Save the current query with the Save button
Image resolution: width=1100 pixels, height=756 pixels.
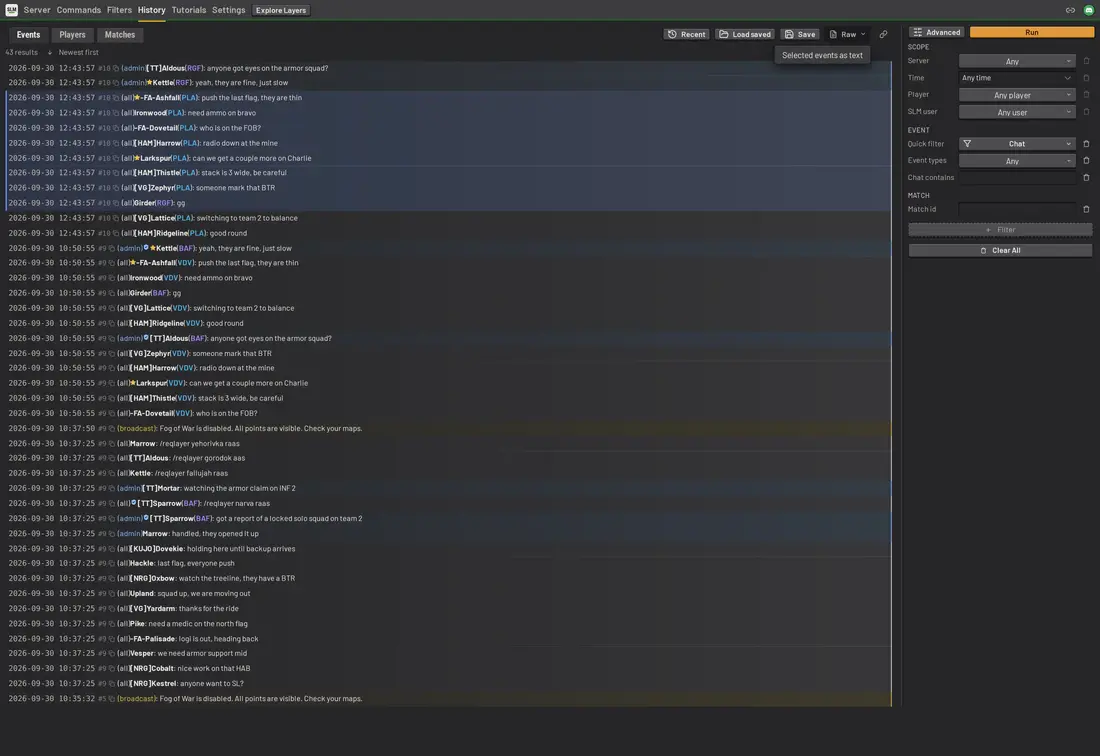tap(800, 34)
